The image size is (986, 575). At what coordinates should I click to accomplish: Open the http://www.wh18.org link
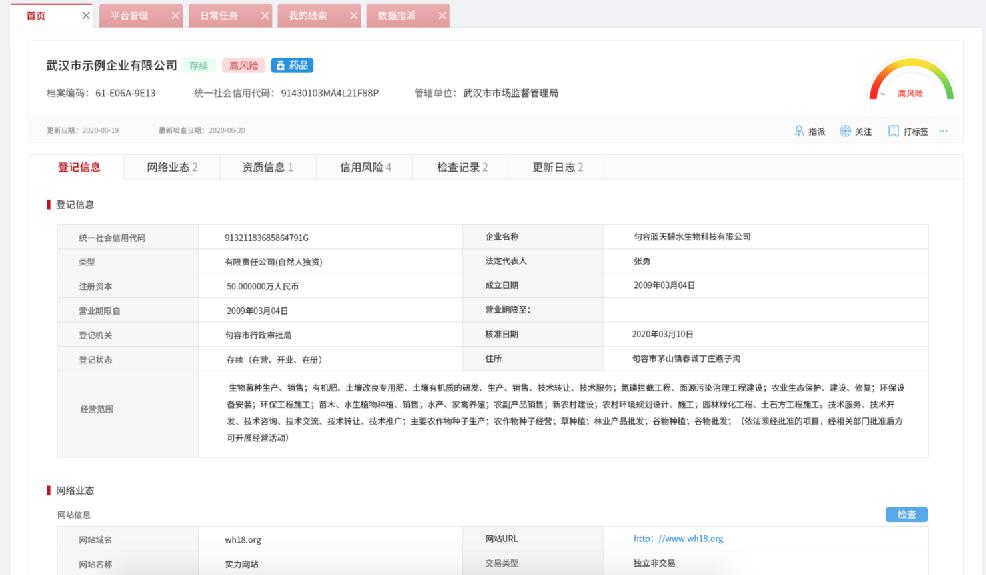[678, 539]
